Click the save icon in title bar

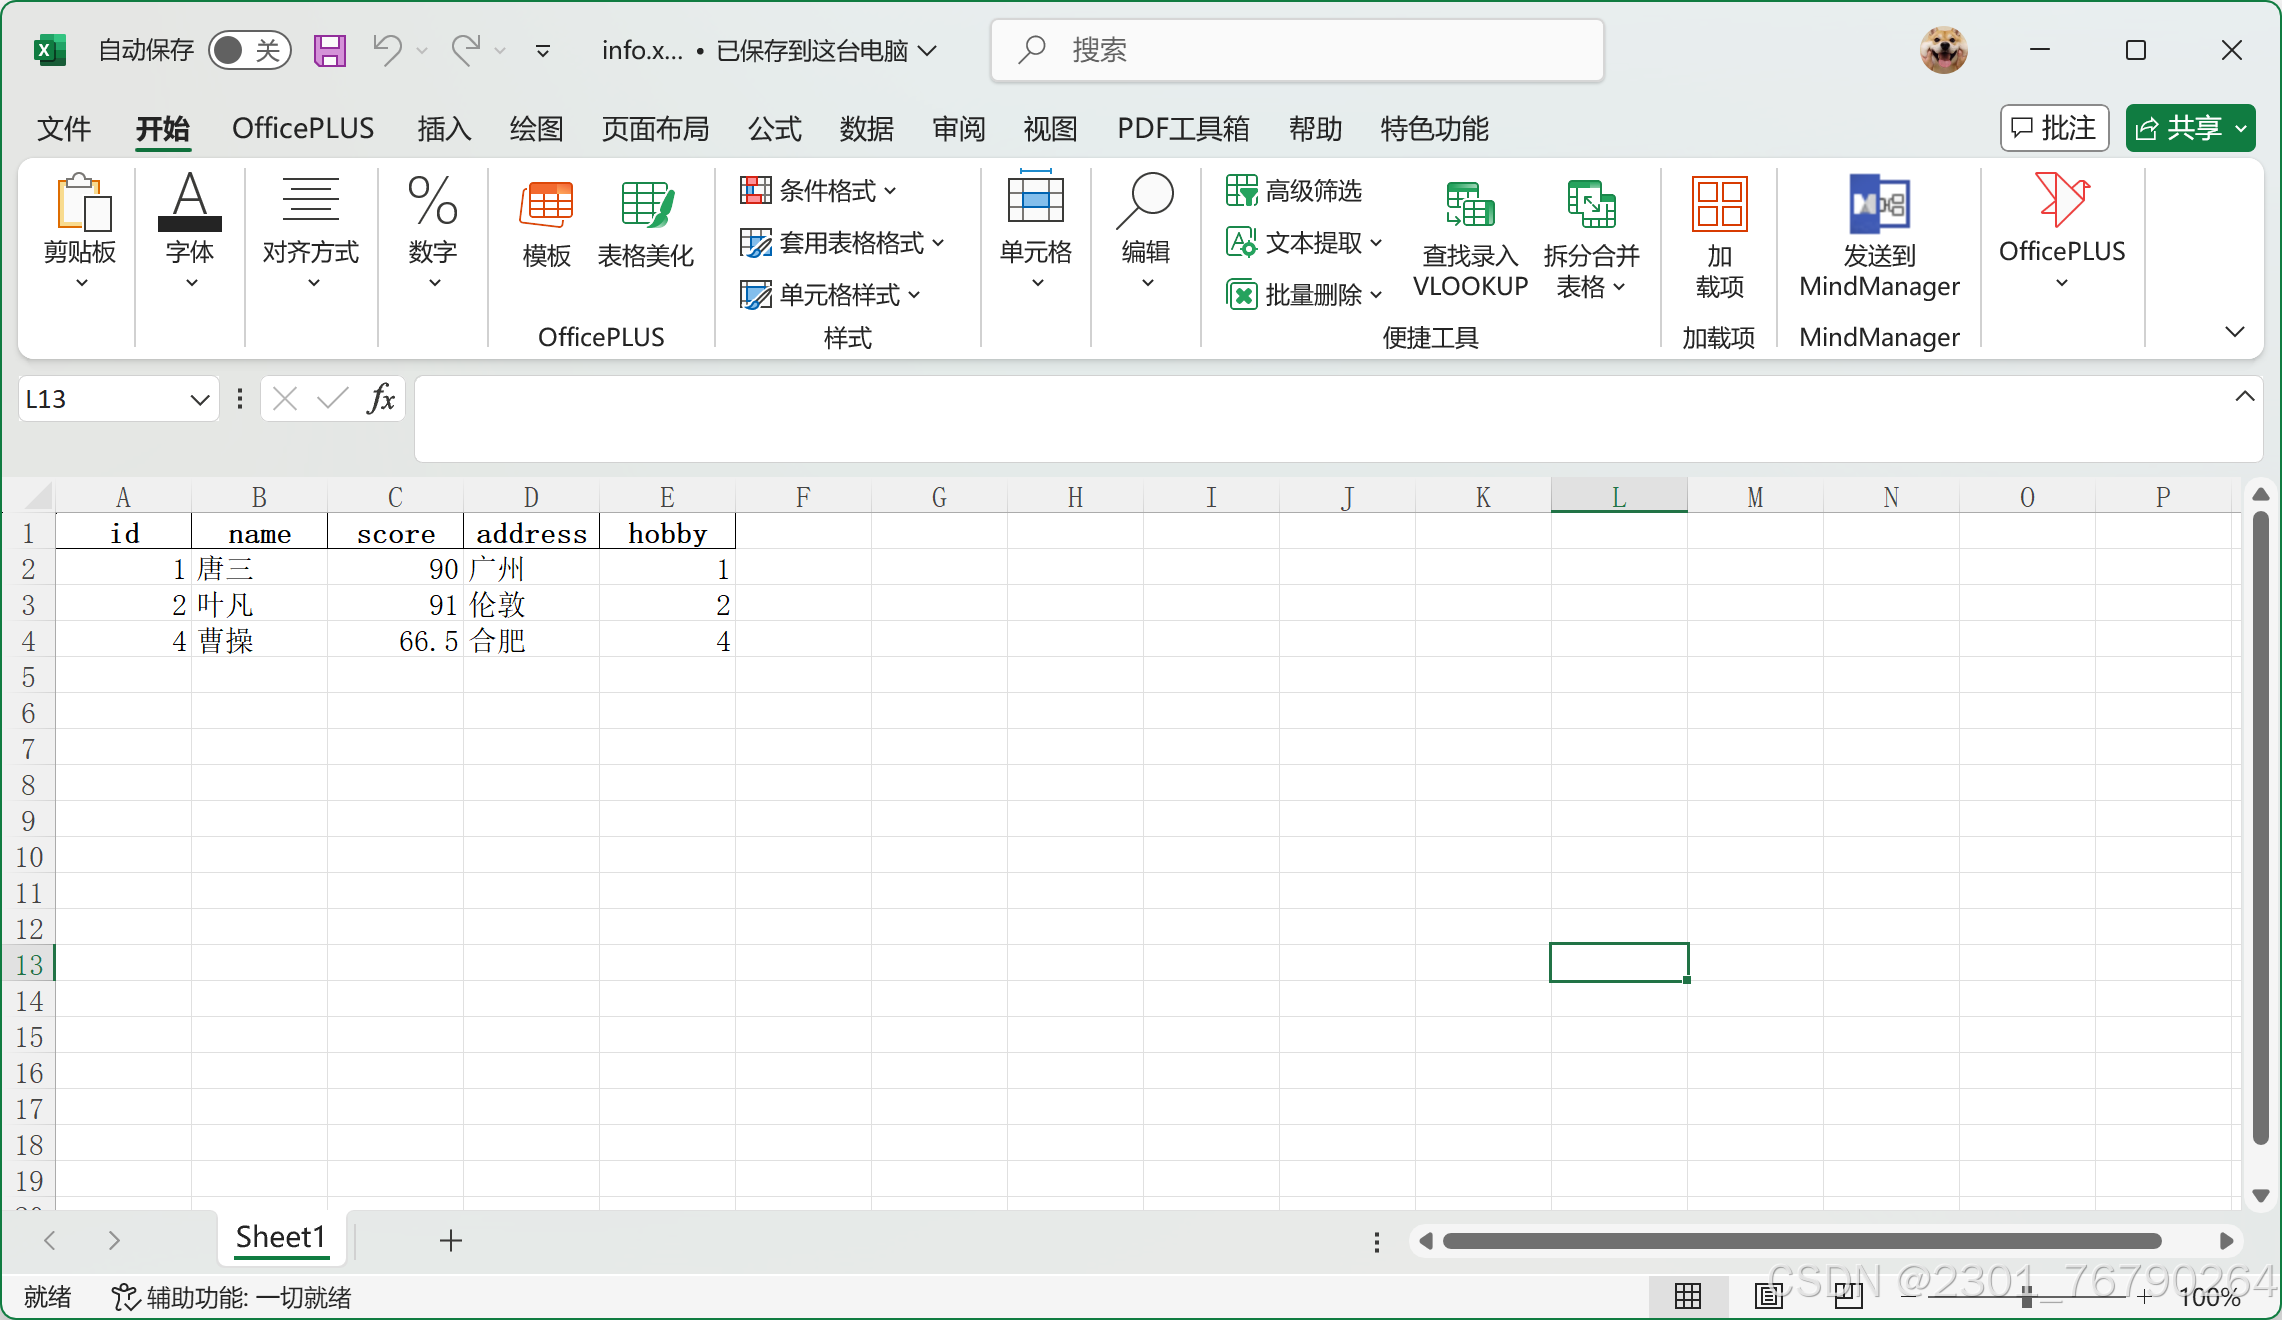coord(329,50)
